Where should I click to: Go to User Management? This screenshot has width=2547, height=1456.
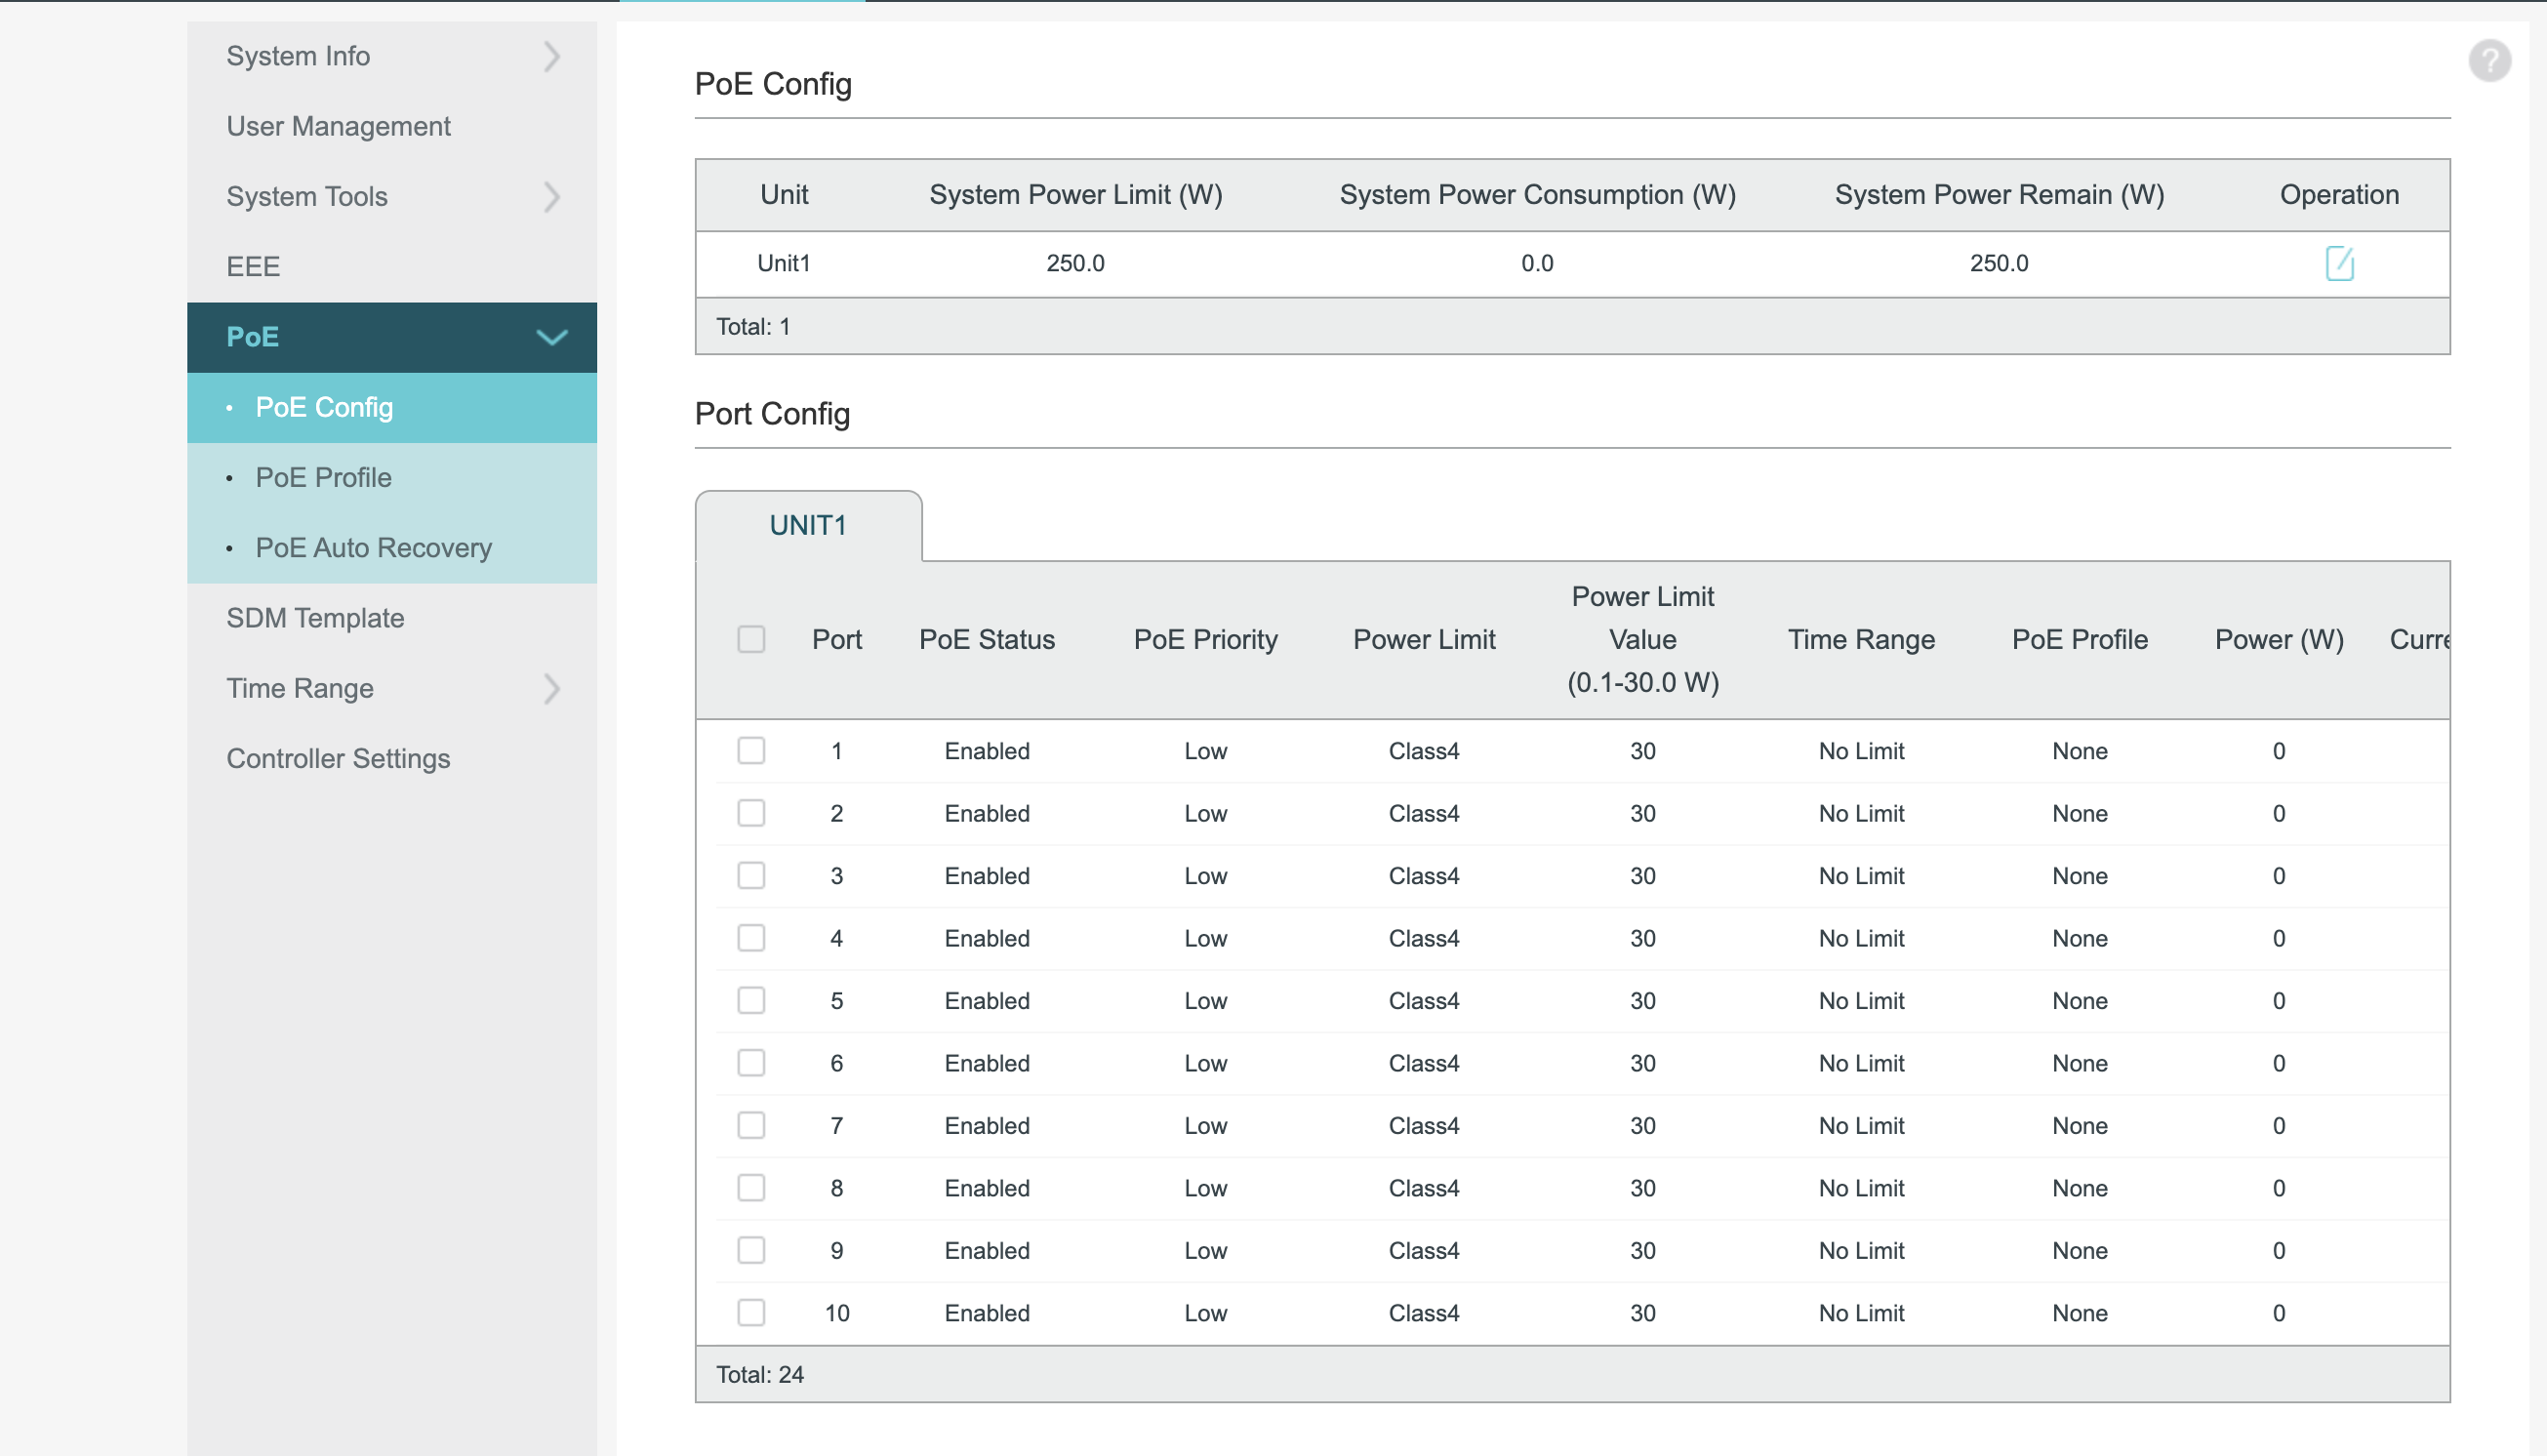point(338,126)
